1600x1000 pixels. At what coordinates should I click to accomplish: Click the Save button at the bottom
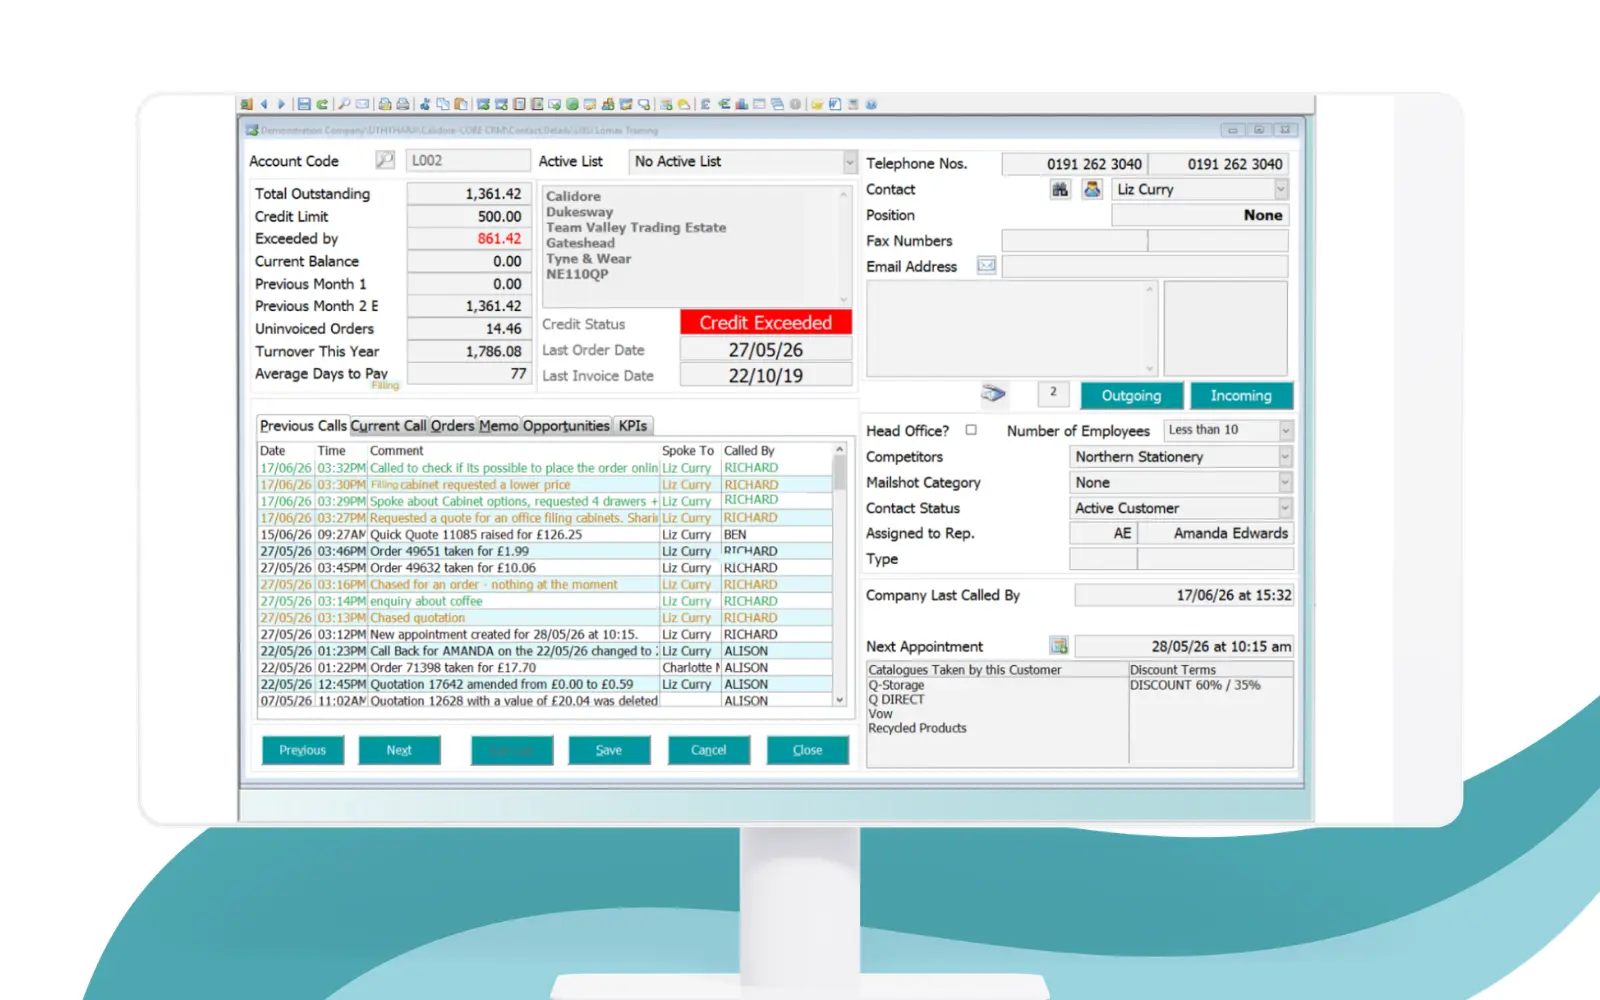pyautogui.click(x=609, y=750)
